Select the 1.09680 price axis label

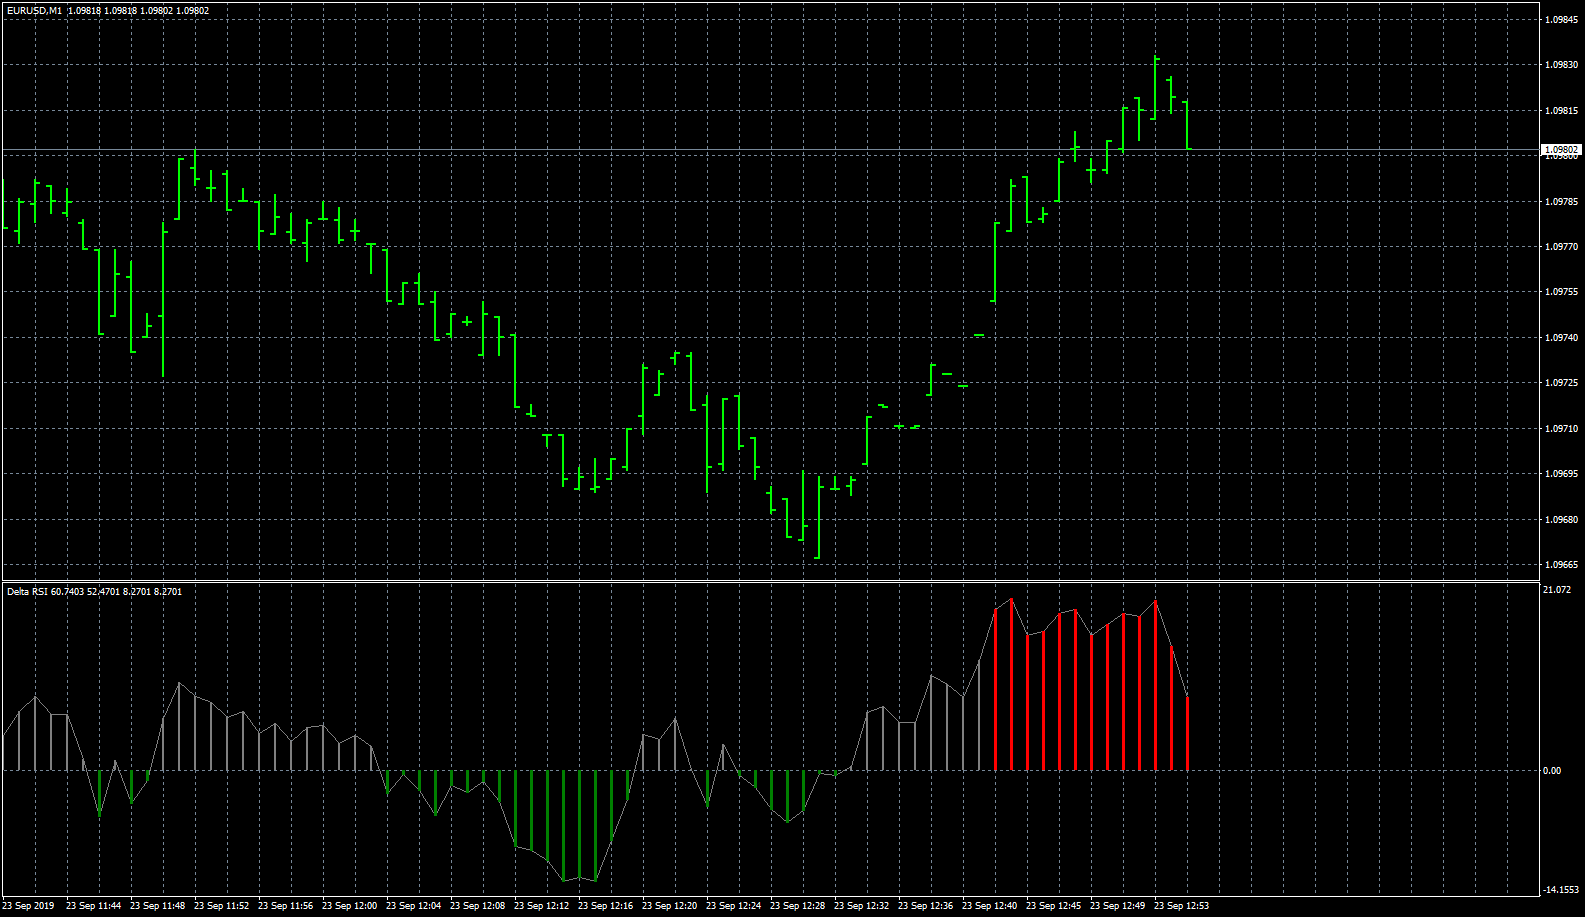click(x=1562, y=520)
